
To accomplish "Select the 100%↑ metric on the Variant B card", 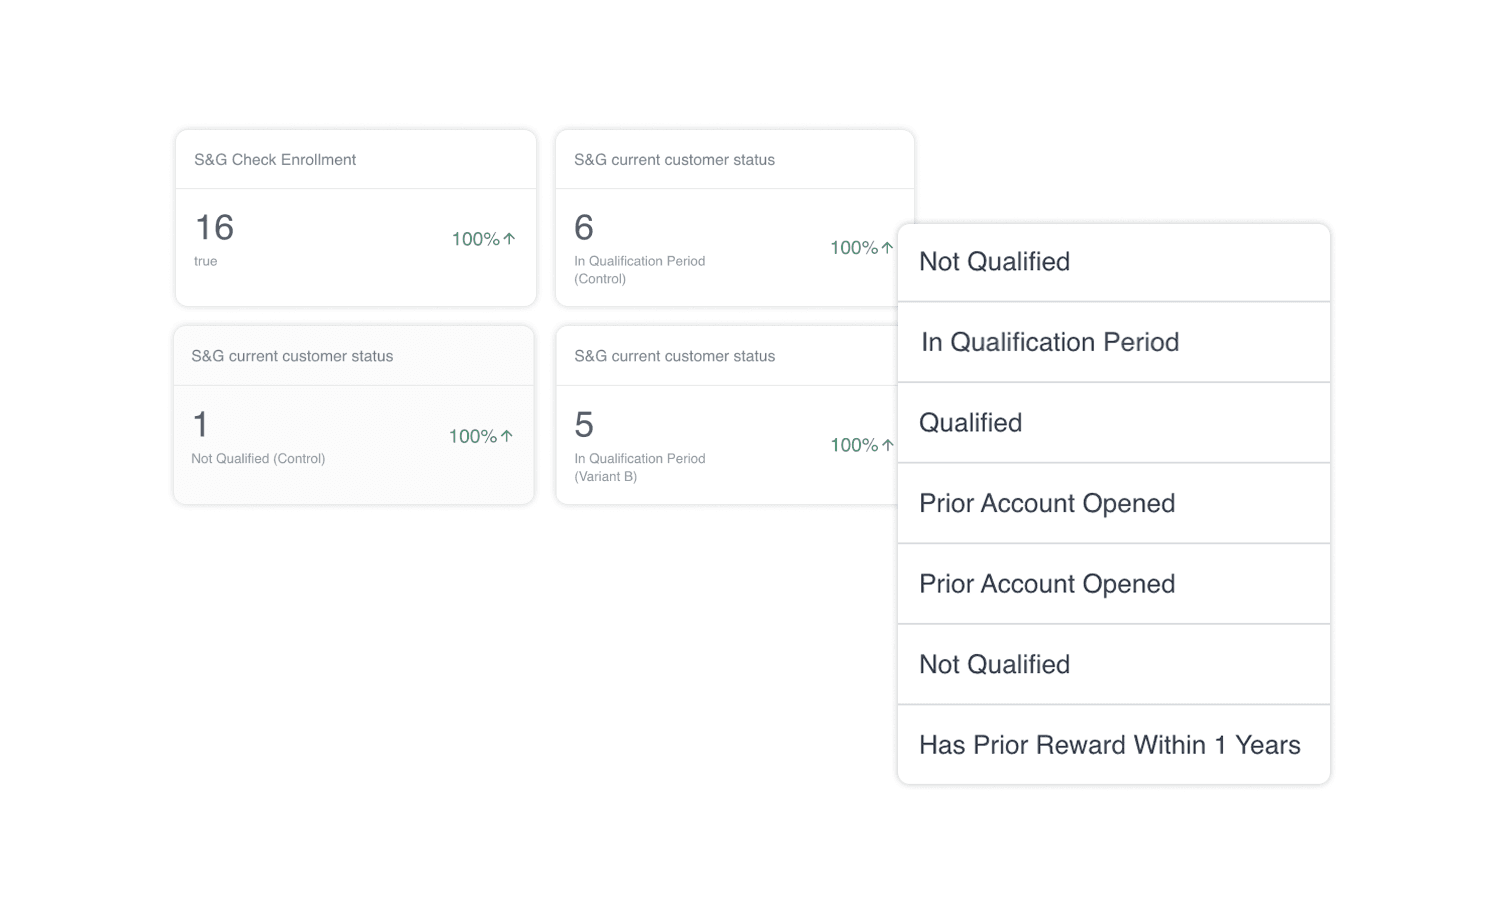I will pos(861,444).
